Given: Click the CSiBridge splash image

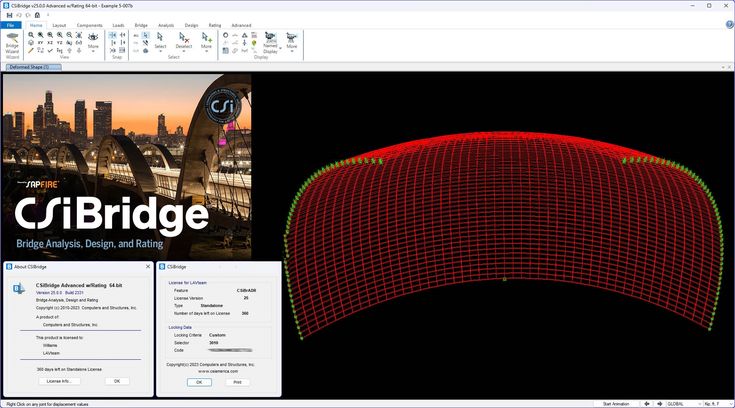Looking at the screenshot, I should point(127,167).
